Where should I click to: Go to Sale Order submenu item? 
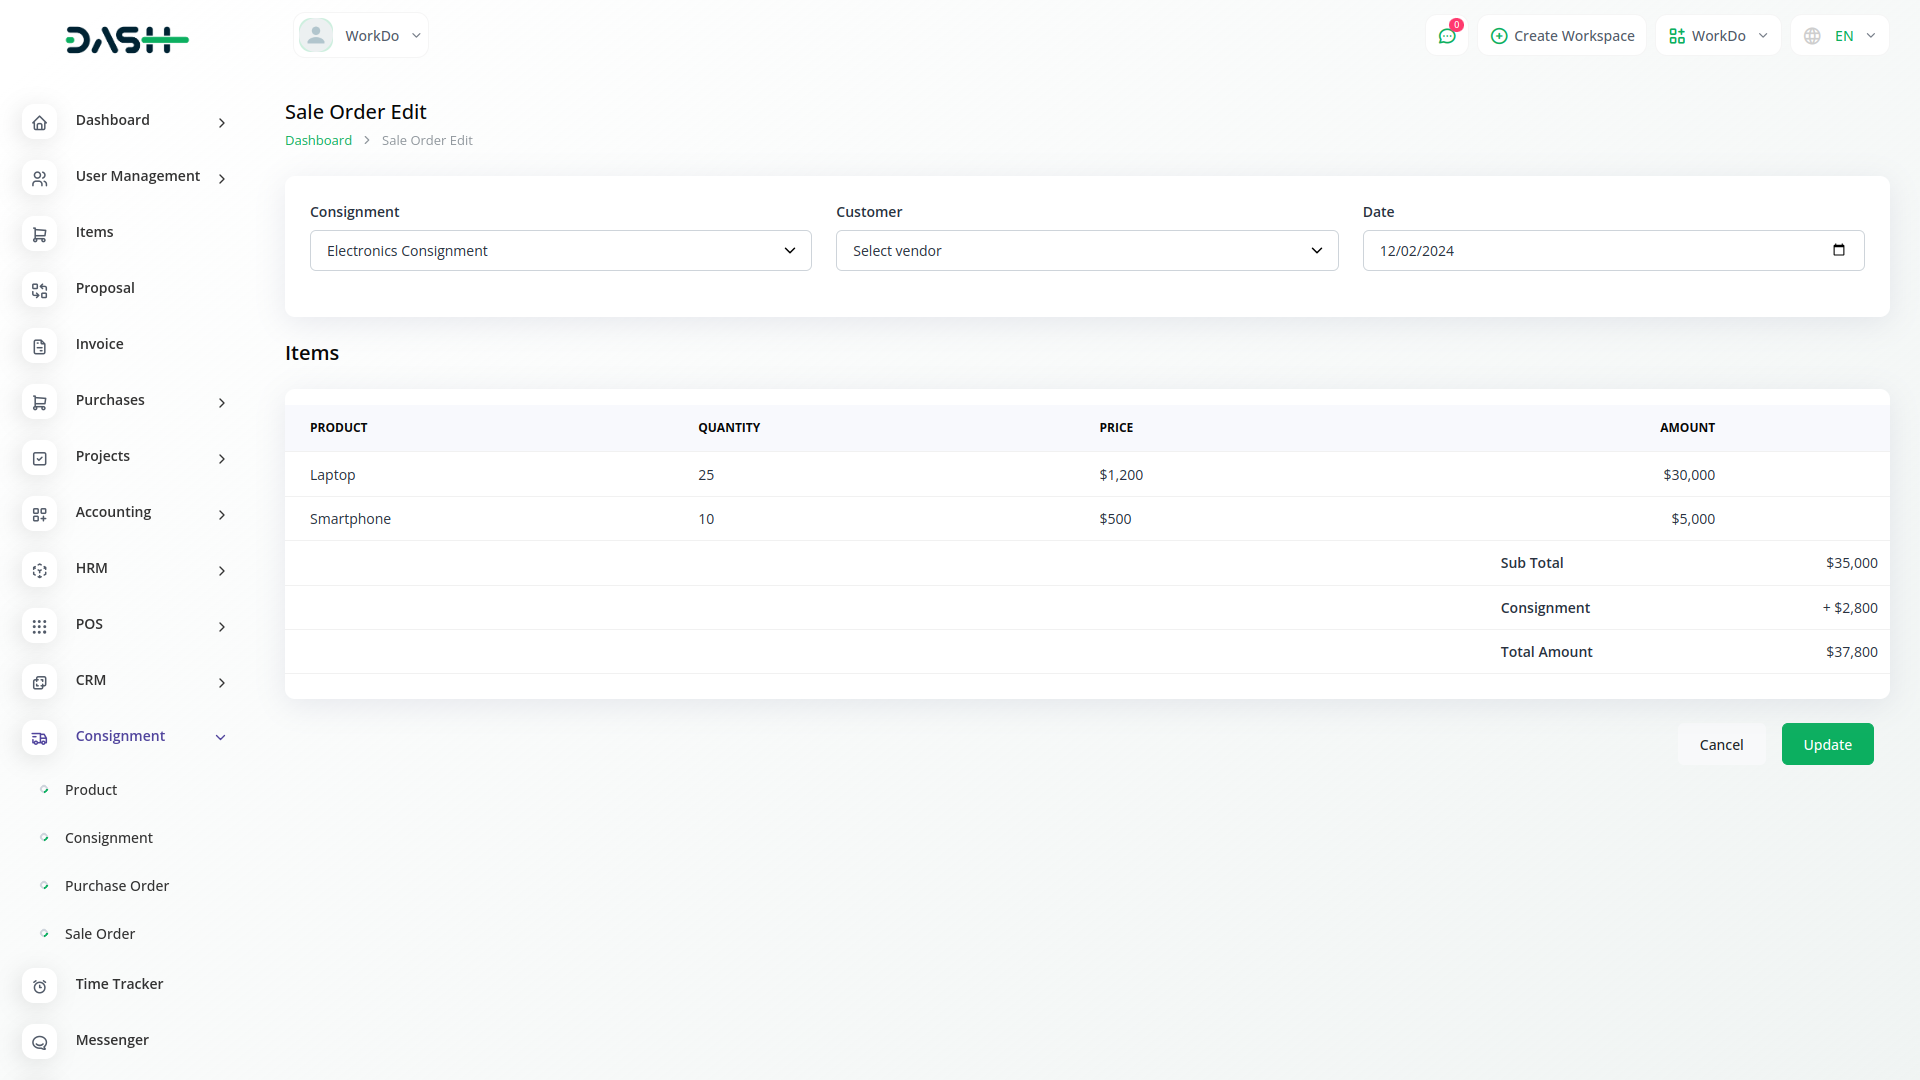(x=100, y=934)
